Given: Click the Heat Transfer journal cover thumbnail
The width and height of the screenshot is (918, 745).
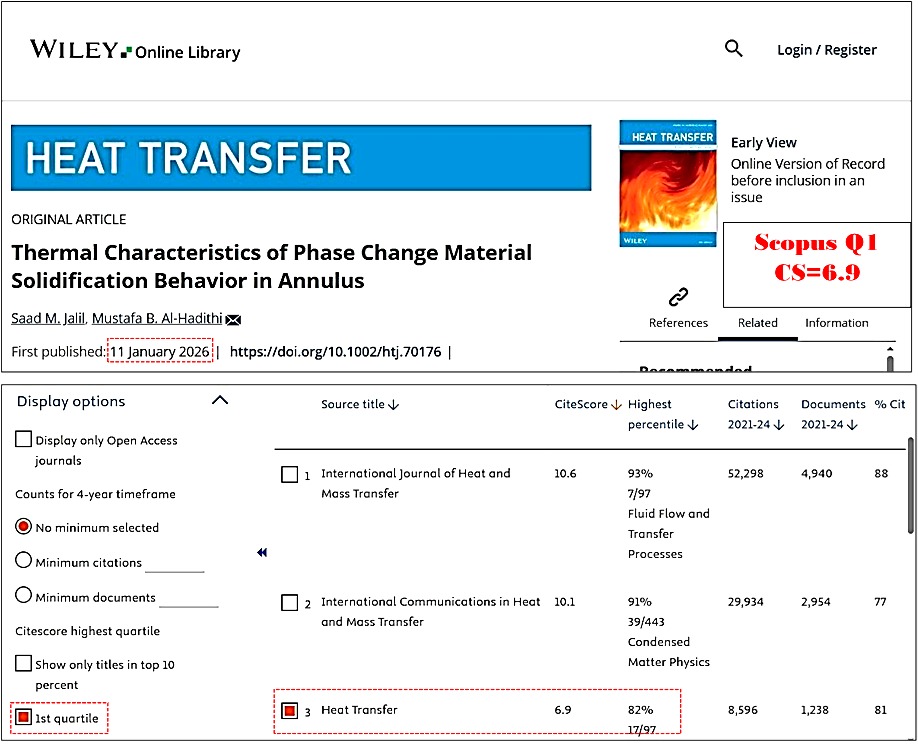Looking at the screenshot, I should (667, 183).
